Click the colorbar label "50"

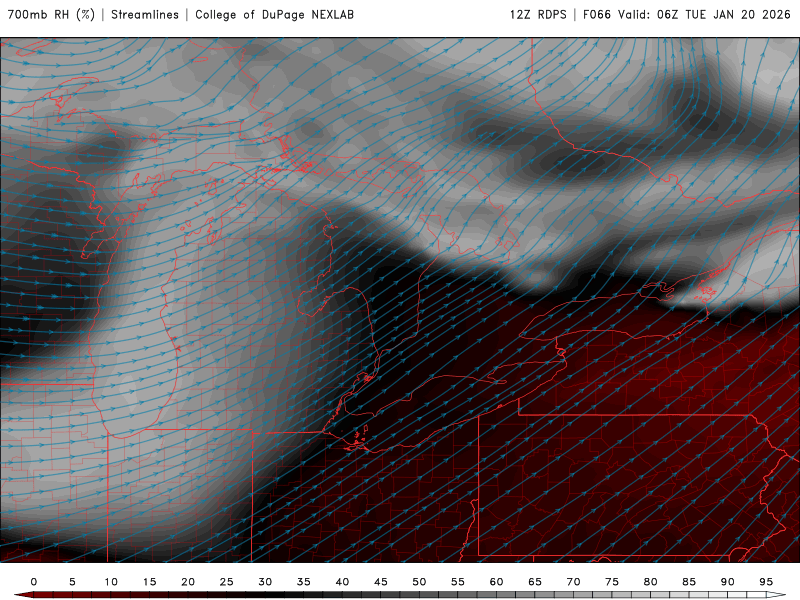click(x=419, y=582)
